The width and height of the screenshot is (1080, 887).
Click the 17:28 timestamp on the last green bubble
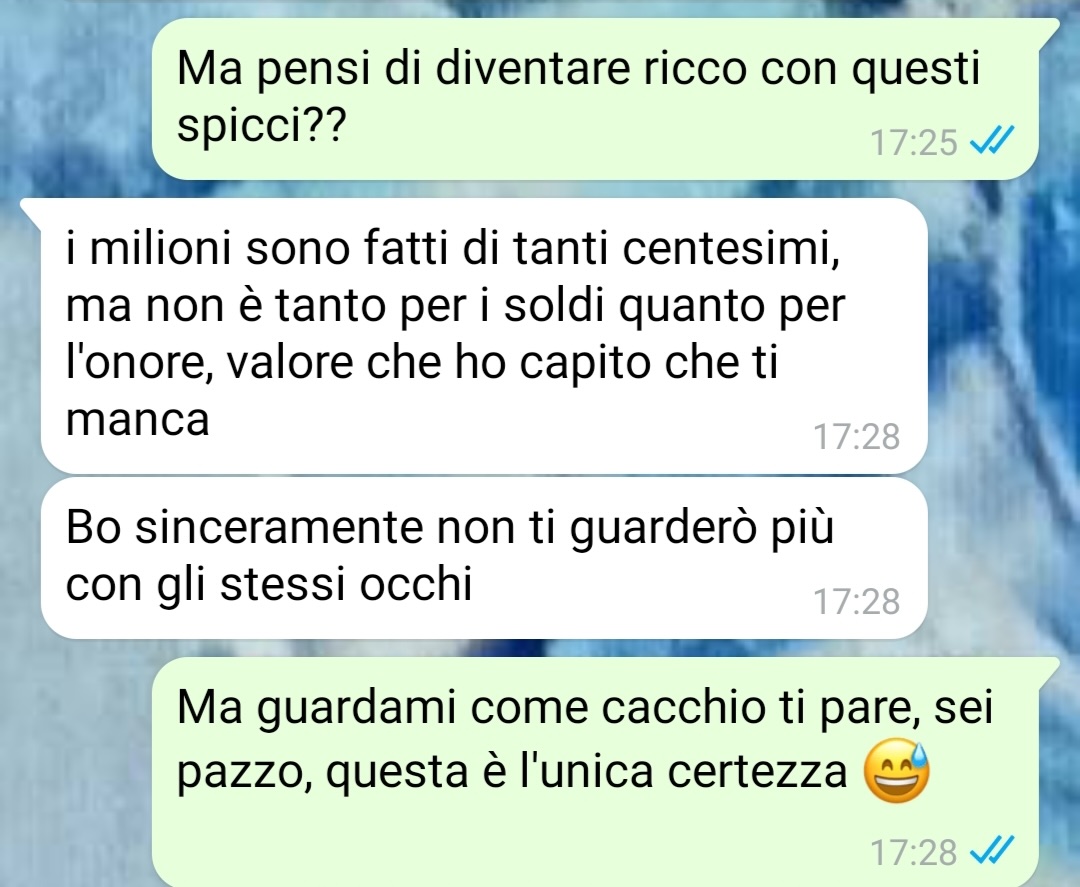914,852
